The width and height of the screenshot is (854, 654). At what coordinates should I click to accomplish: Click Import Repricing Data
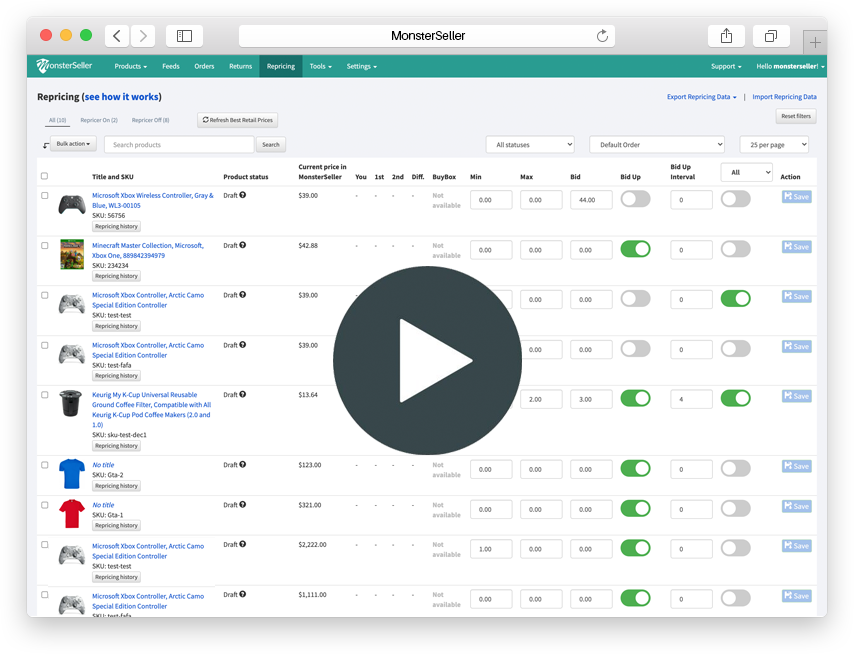[x=784, y=97]
